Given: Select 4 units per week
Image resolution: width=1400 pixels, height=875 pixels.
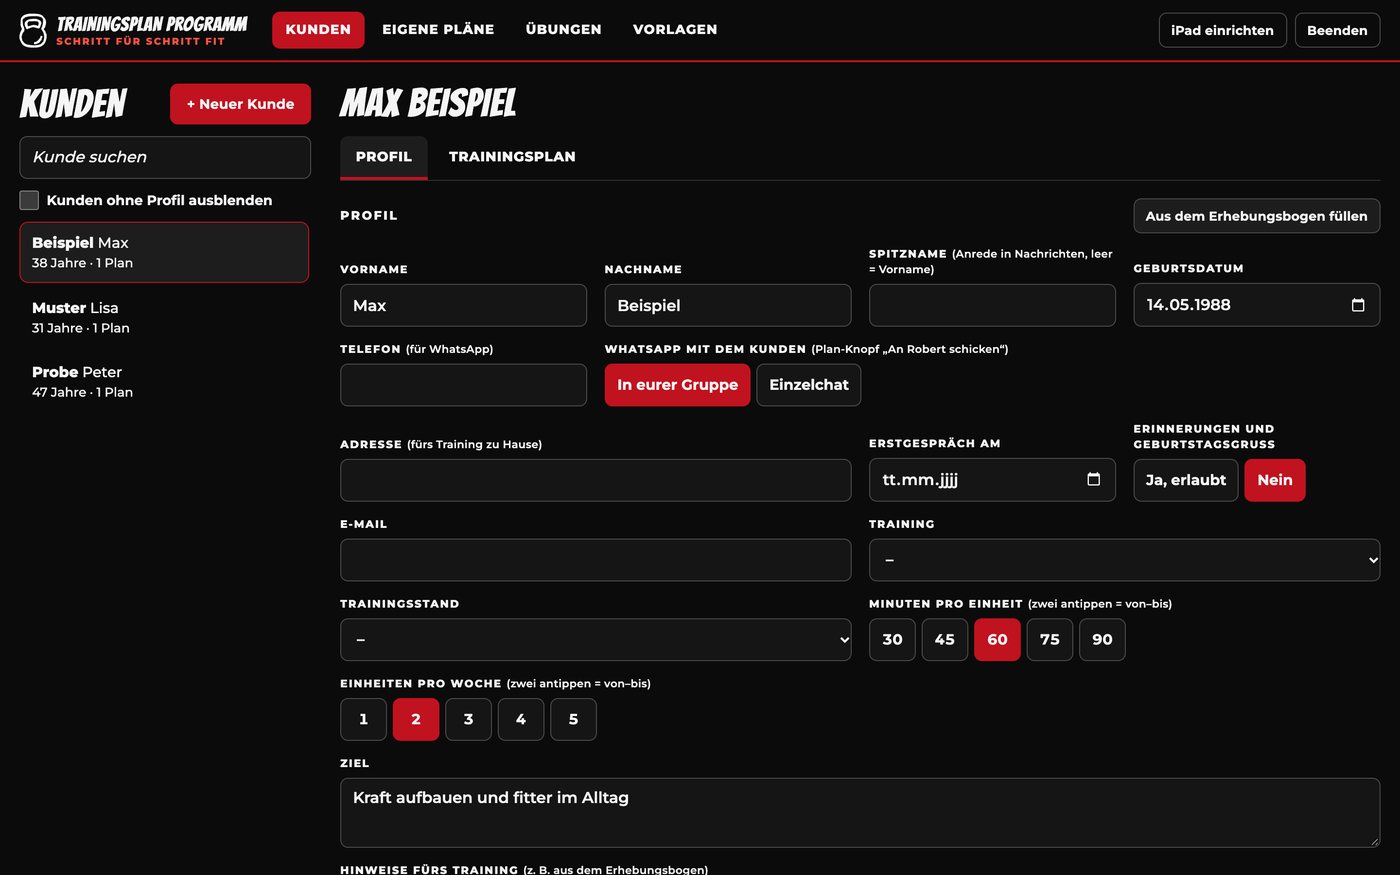Looking at the screenshot, I should pyautogui.click(x=521, y=719).
